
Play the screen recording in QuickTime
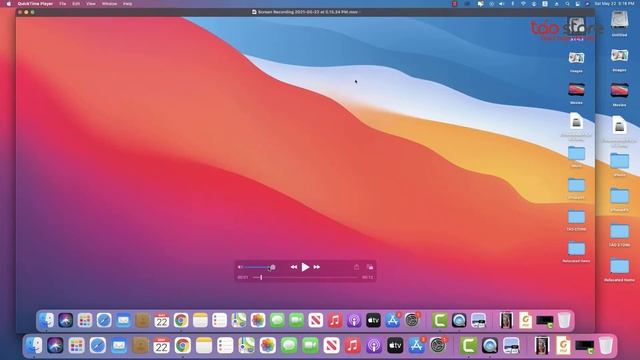tap(305, 267)
